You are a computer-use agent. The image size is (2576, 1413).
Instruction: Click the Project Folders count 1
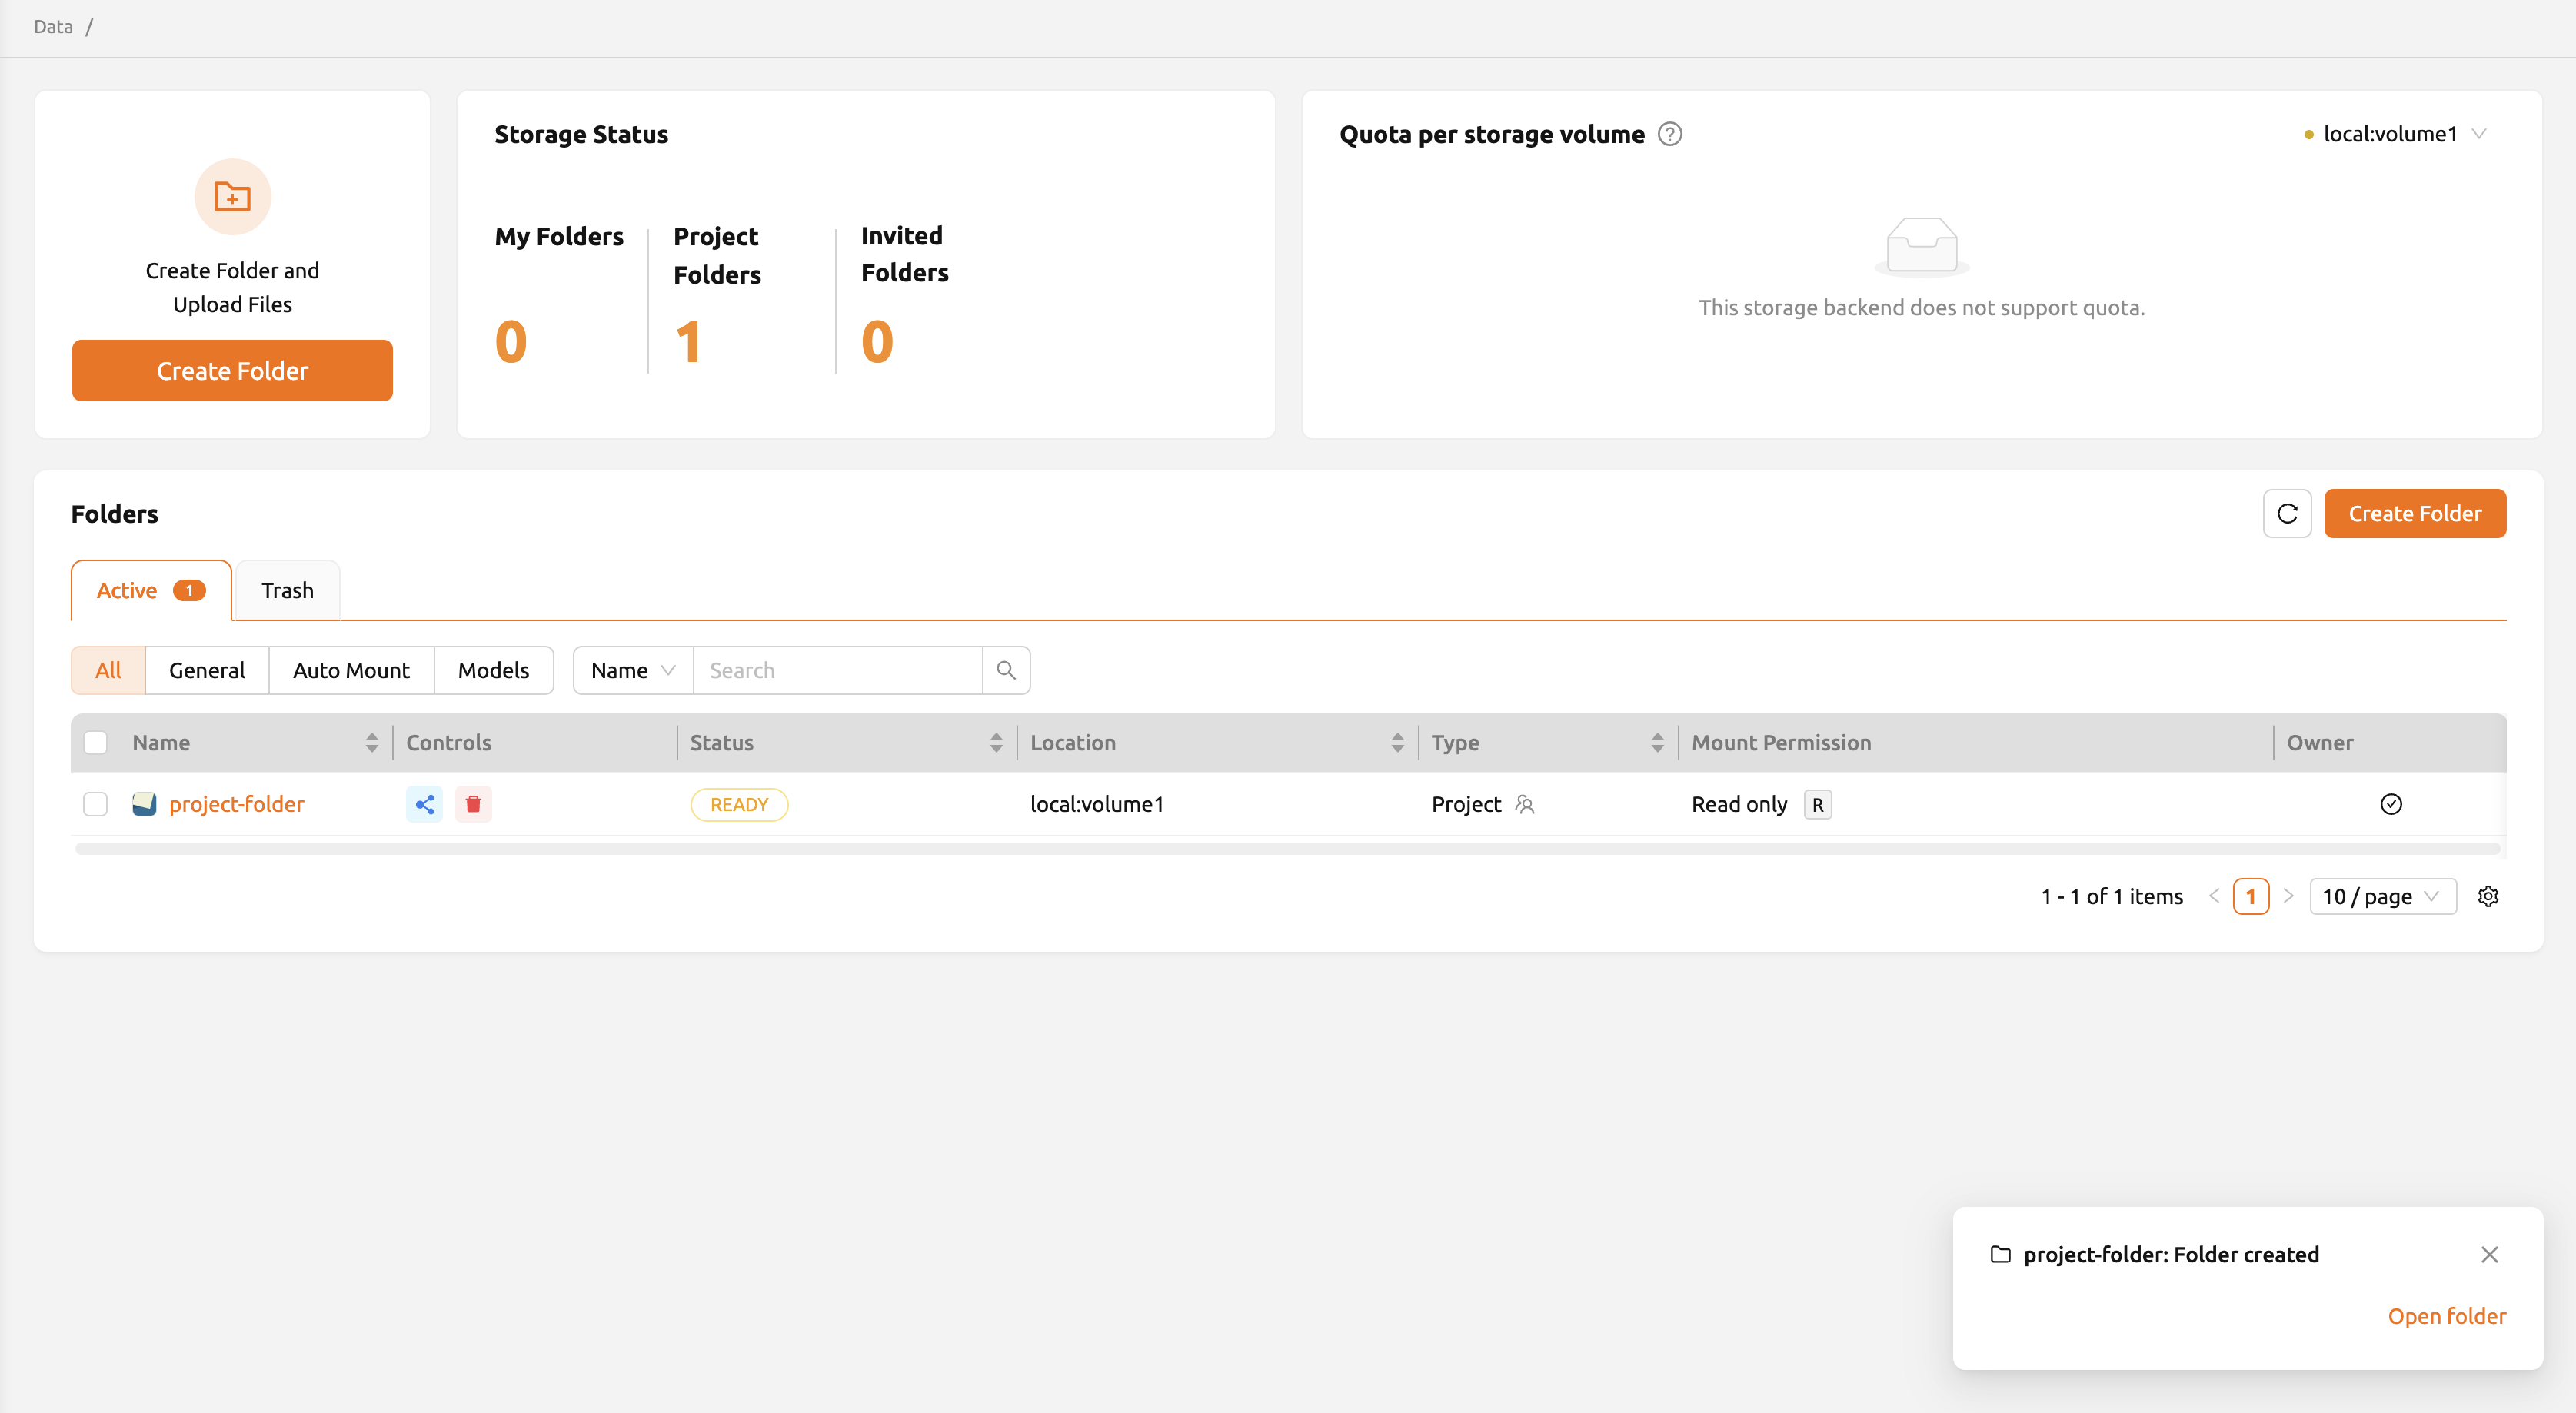click(x=688, y=342)
